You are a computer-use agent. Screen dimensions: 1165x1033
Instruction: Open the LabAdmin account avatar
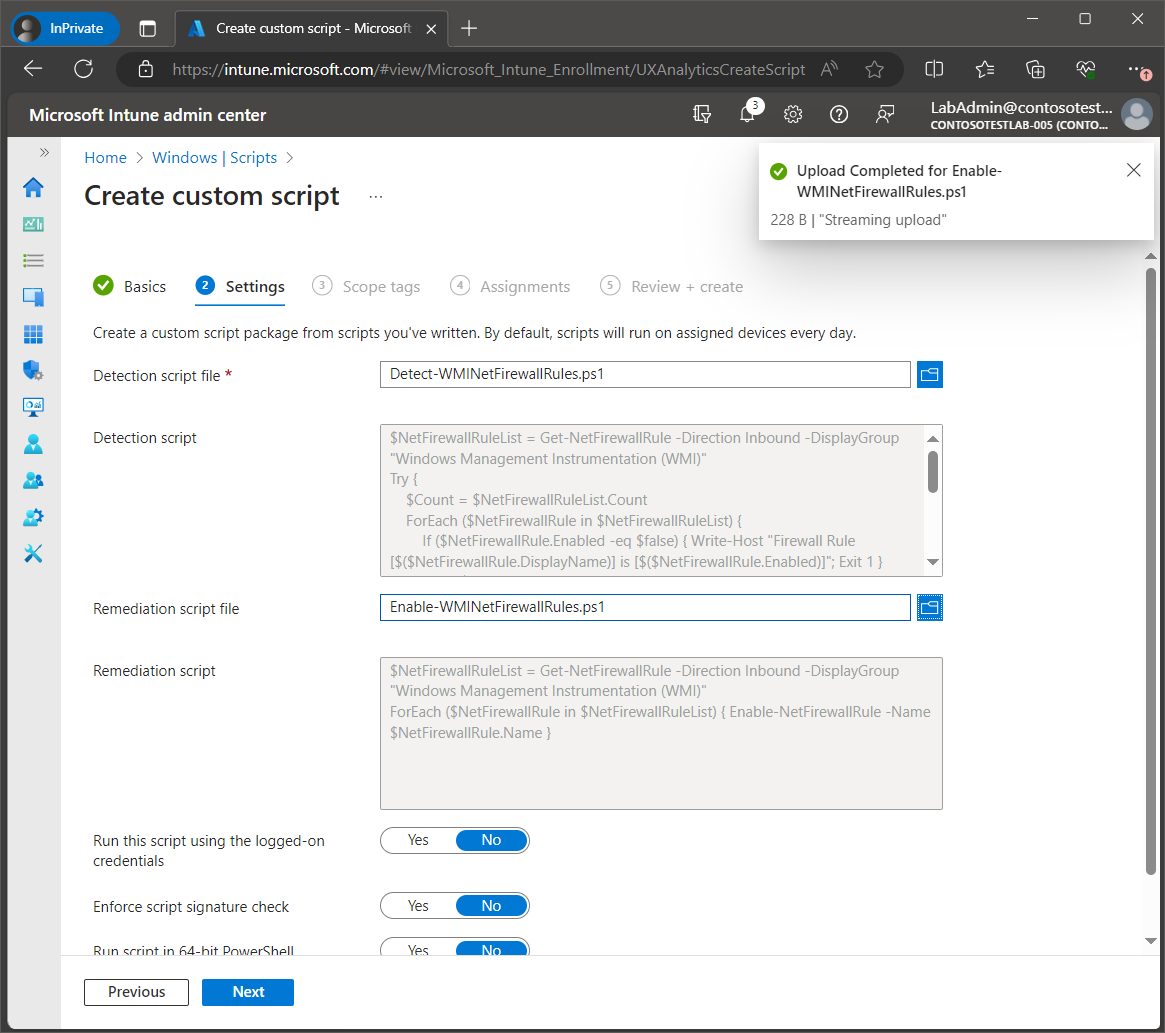[x=1136, y=114]
